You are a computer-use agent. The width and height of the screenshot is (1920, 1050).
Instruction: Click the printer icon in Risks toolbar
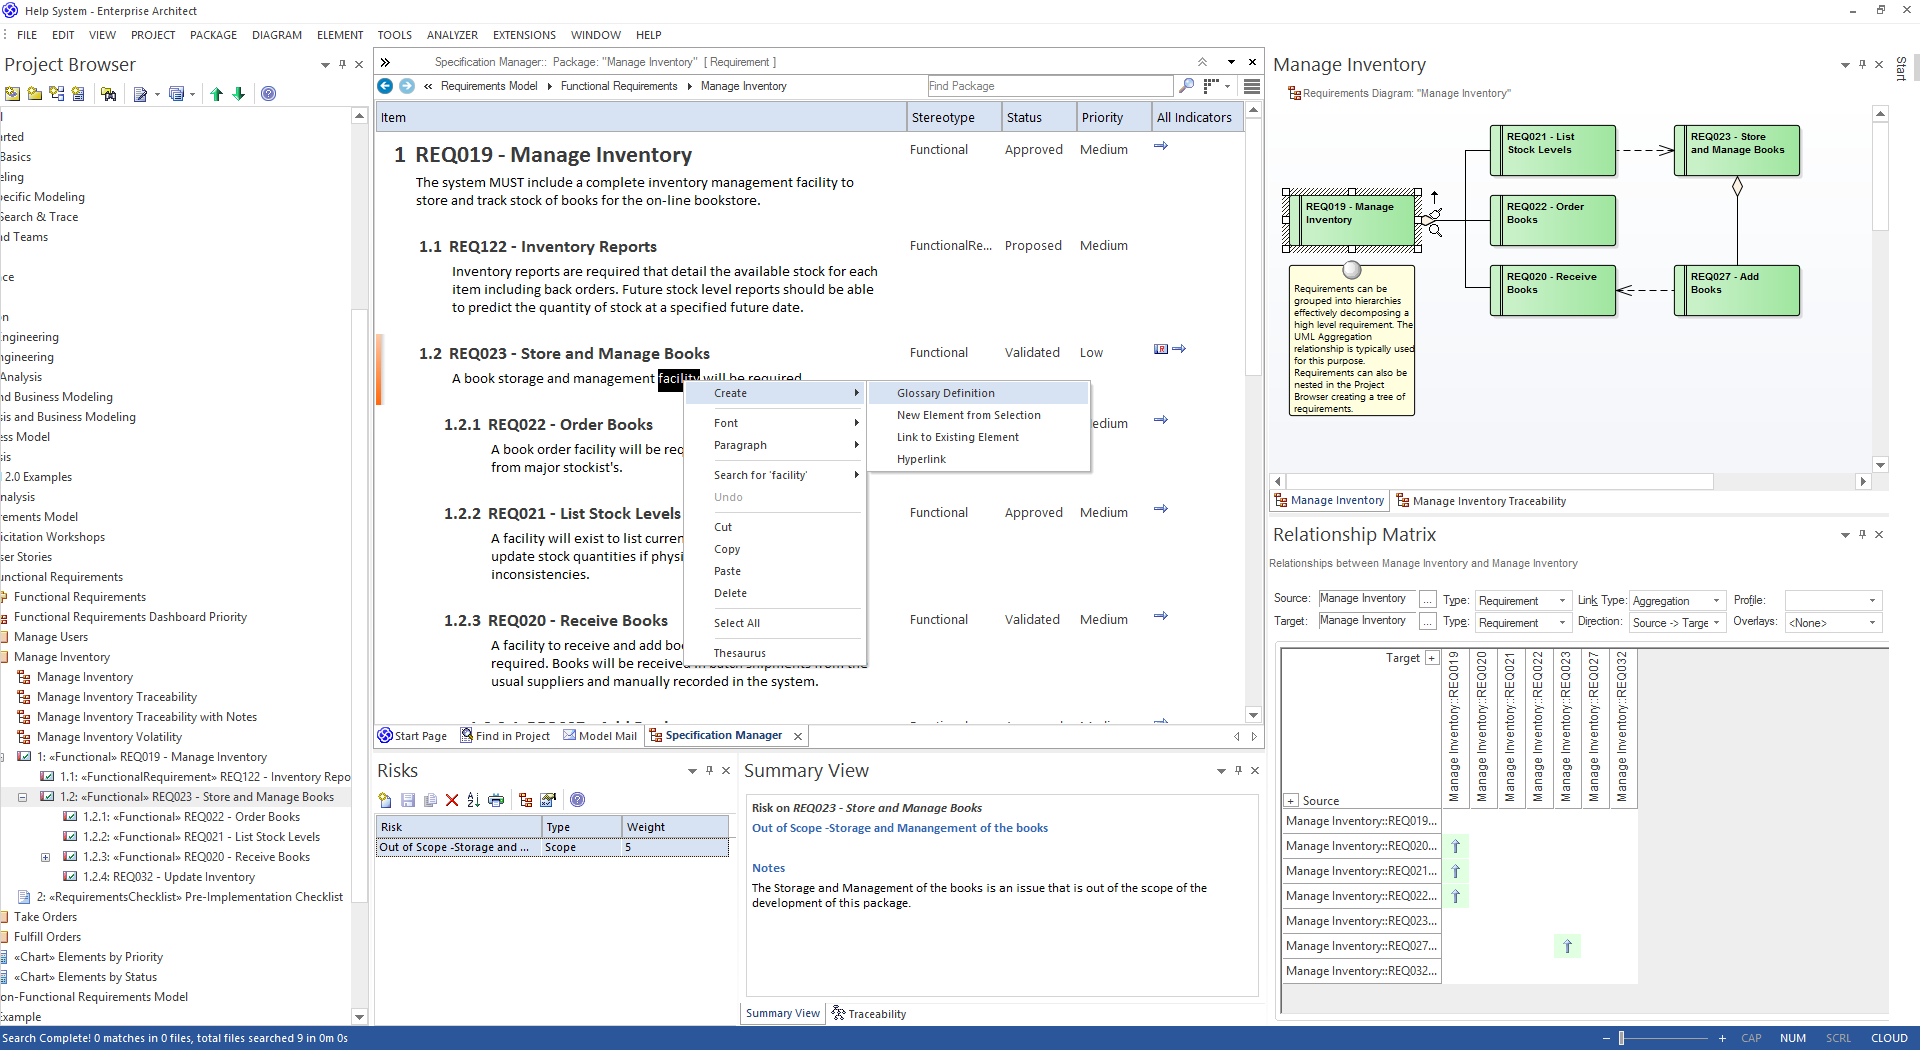pos(496,800)
